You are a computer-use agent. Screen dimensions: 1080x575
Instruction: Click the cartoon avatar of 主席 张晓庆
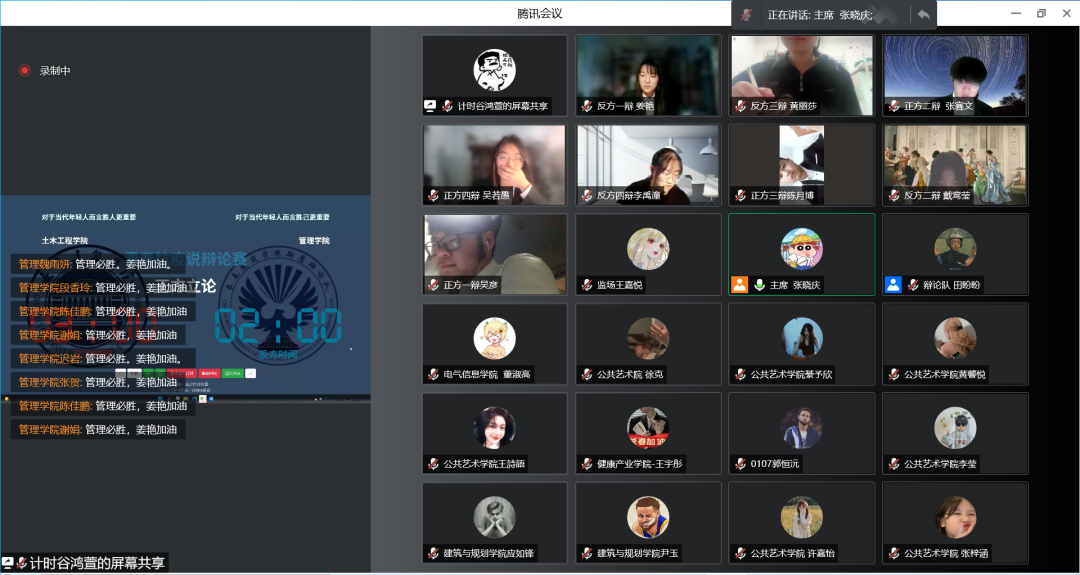click(802, 249)
